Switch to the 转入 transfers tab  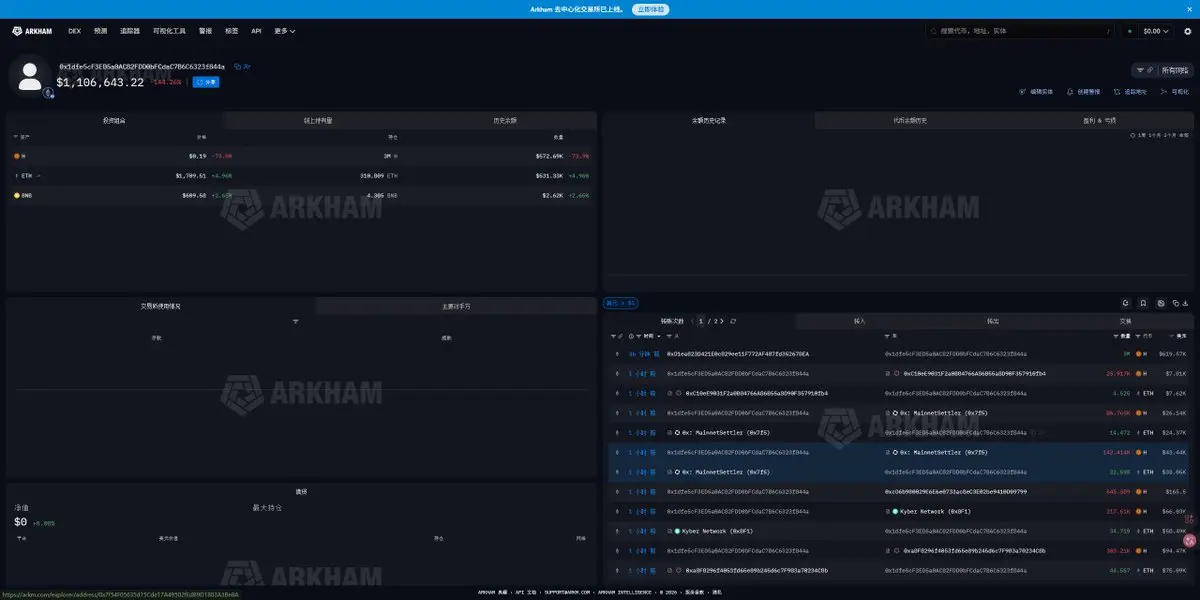tap(860, 321)
